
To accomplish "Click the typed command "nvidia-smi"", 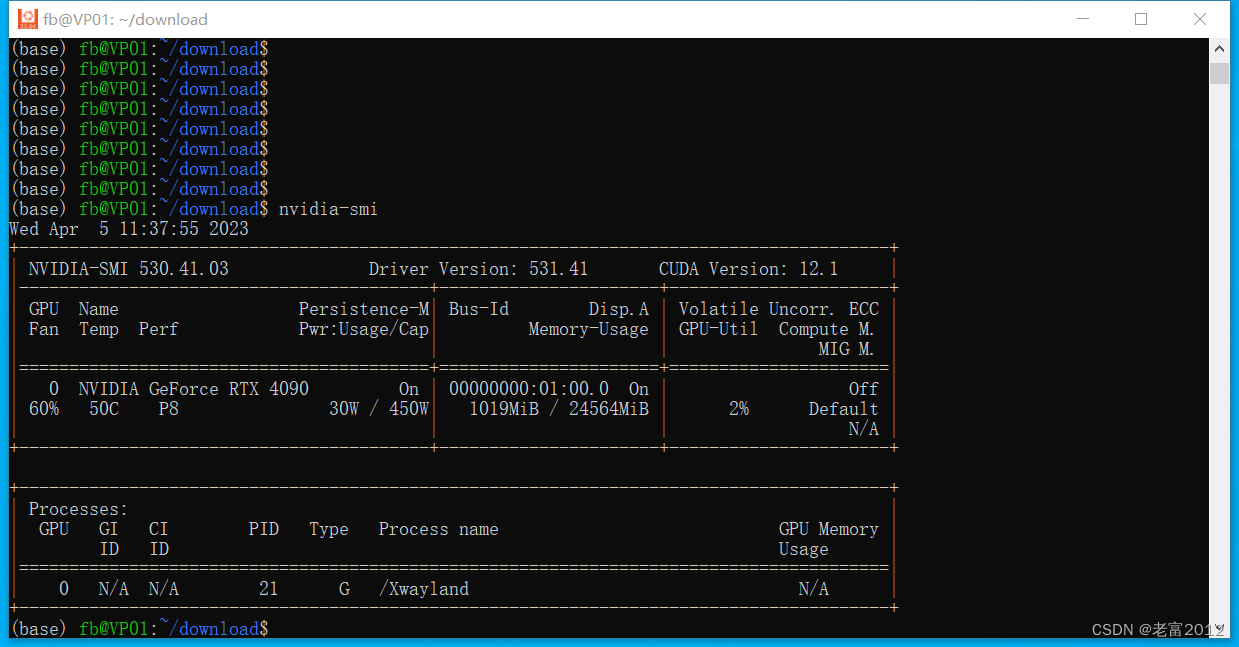I will pos(328,209).
